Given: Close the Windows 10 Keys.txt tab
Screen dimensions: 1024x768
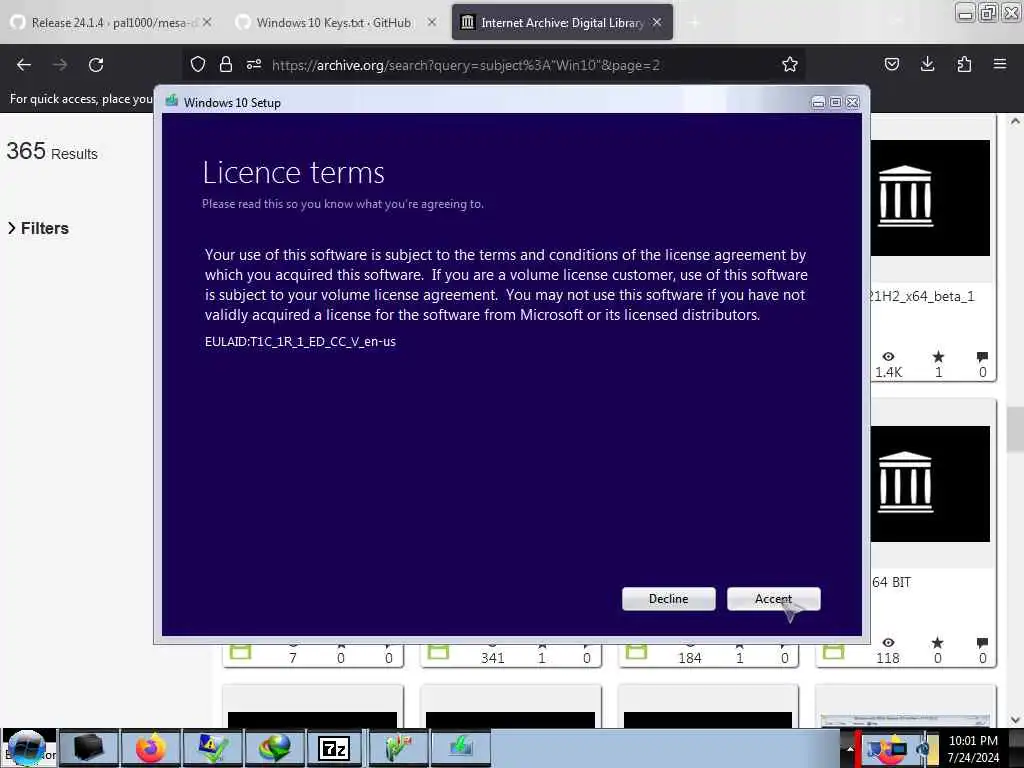Looking at the screenshot, I should tap(432, 22).
